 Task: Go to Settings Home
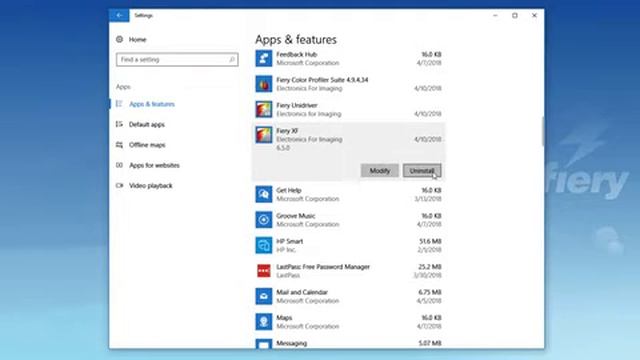(x=138, y=40)
